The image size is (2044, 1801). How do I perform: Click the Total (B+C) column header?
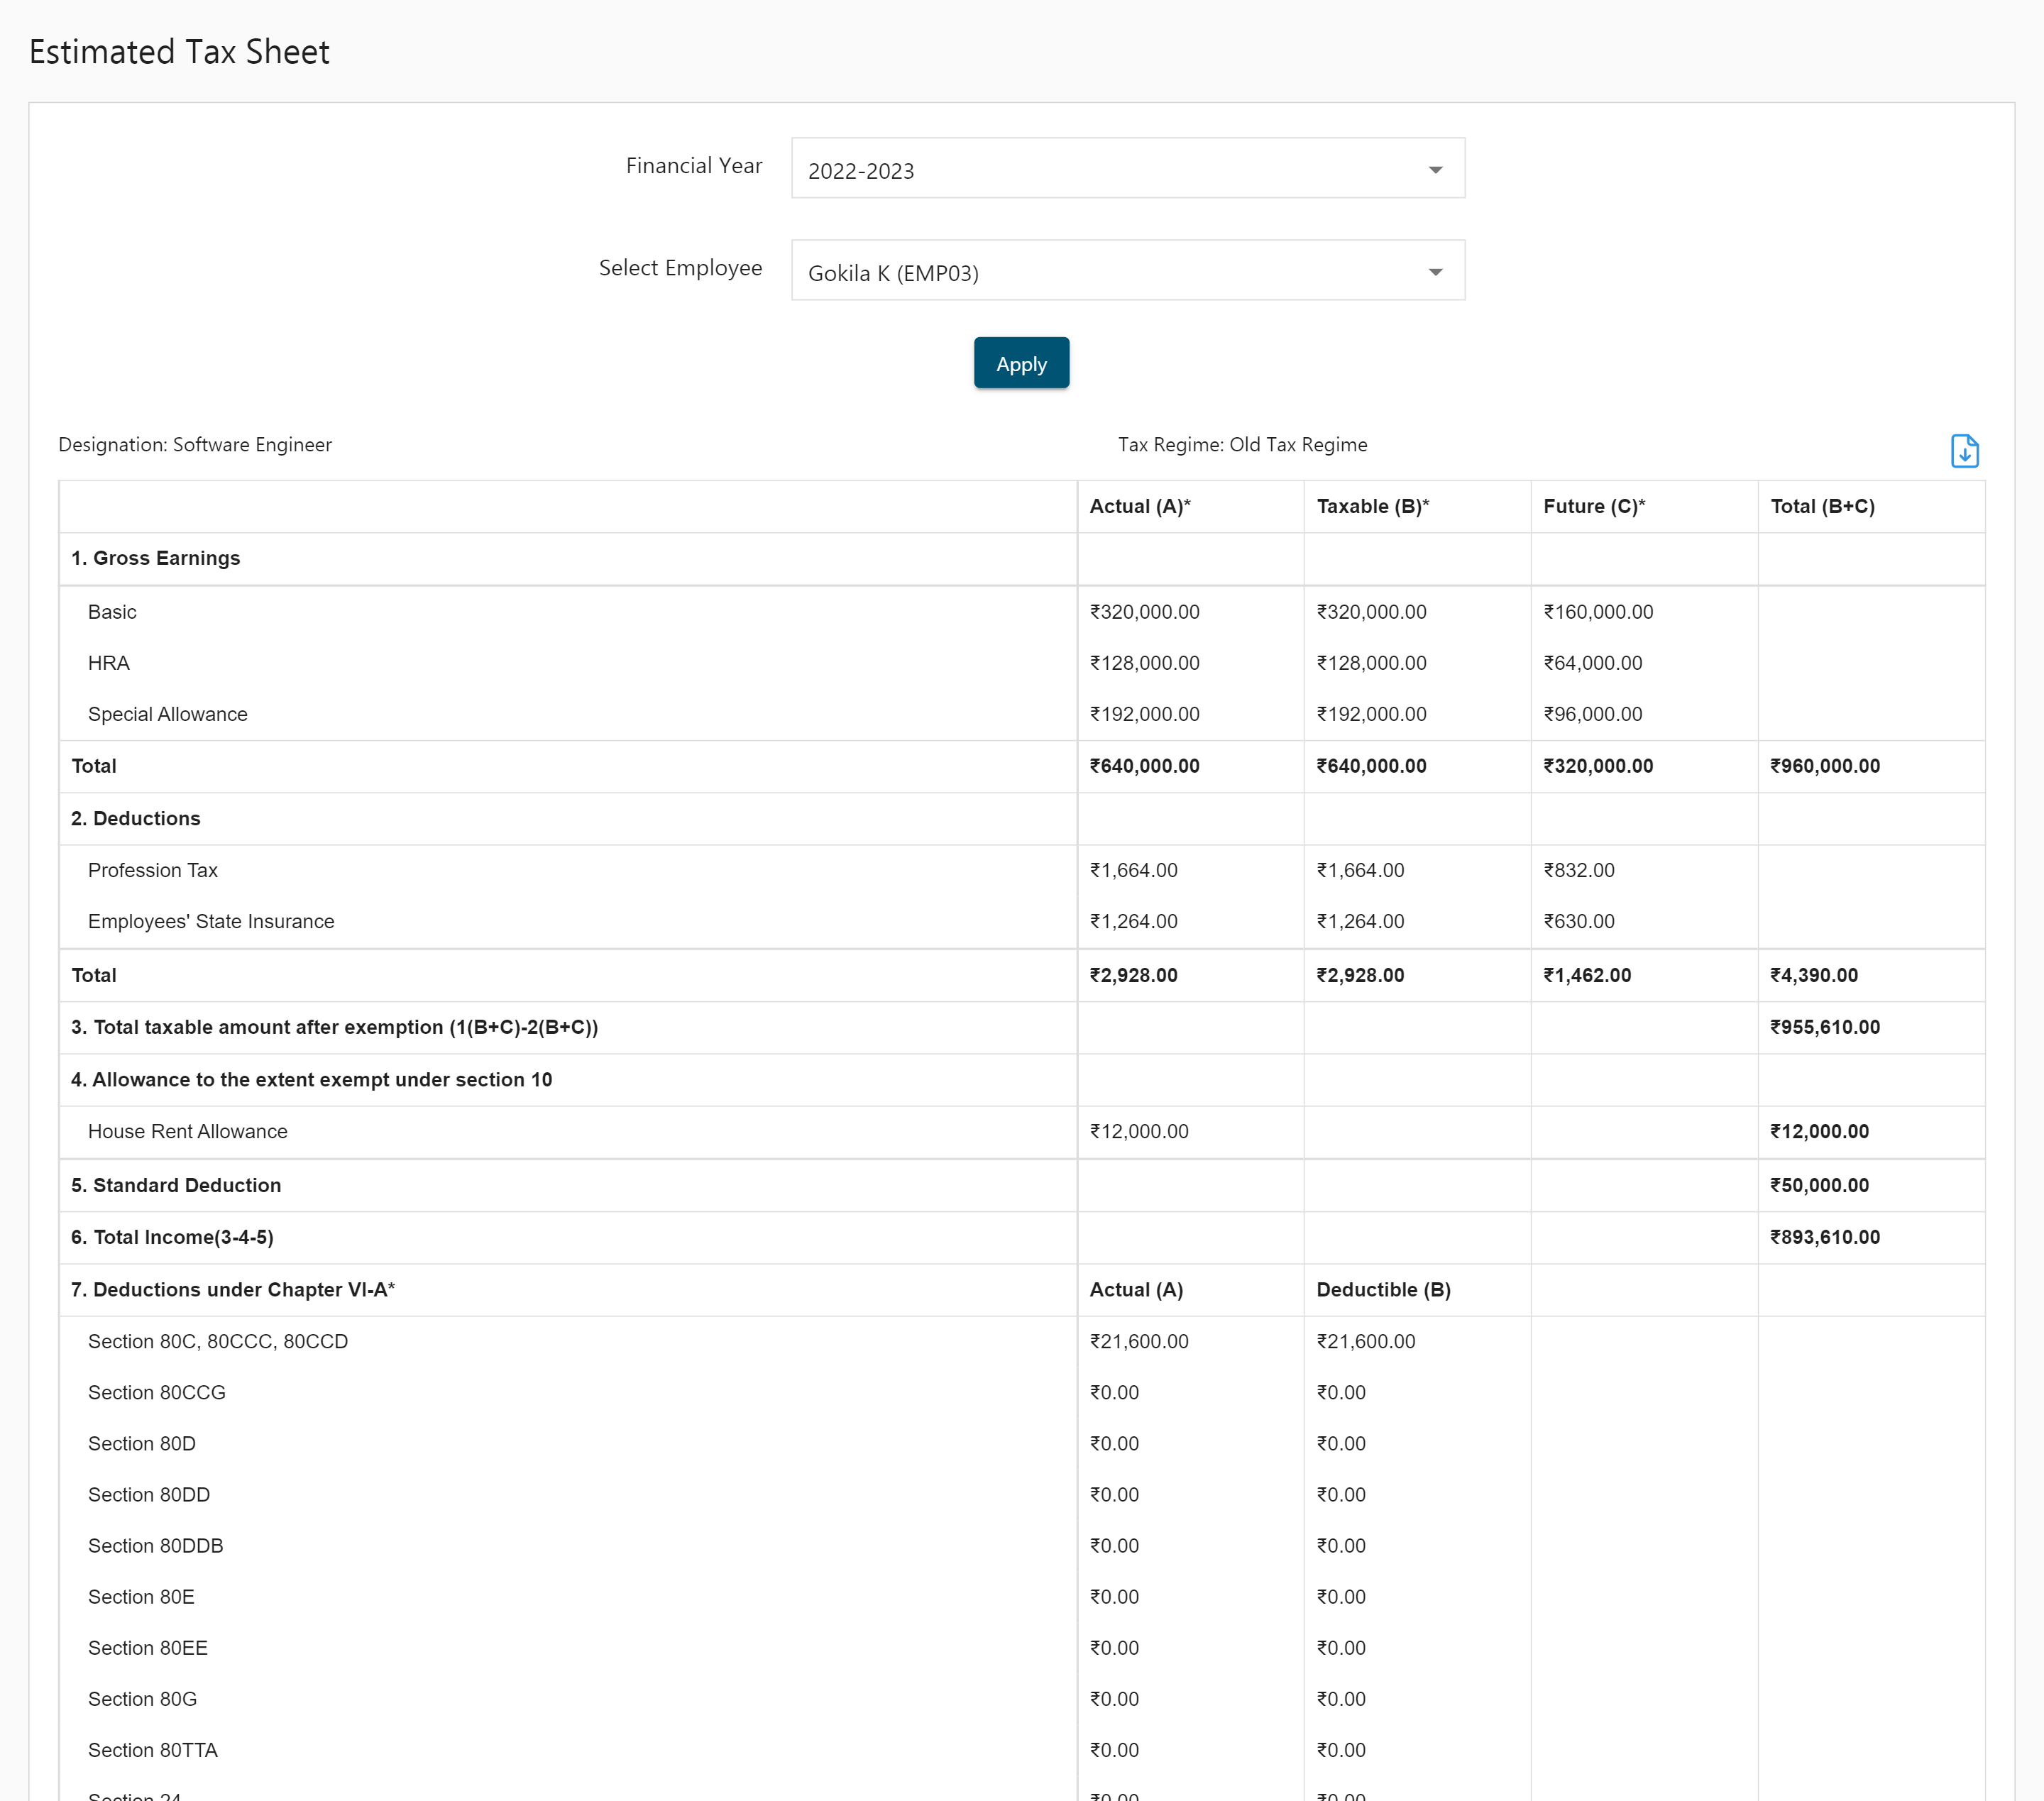[x=1822, y=506]
